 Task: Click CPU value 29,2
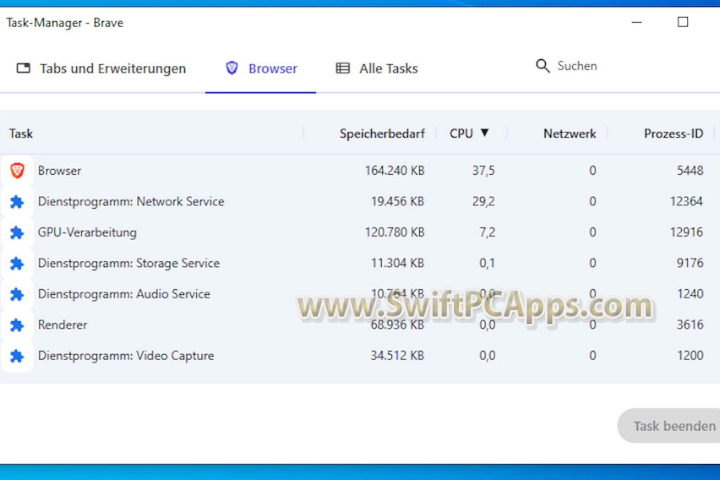pyautogui.click(x=484, y=202)
